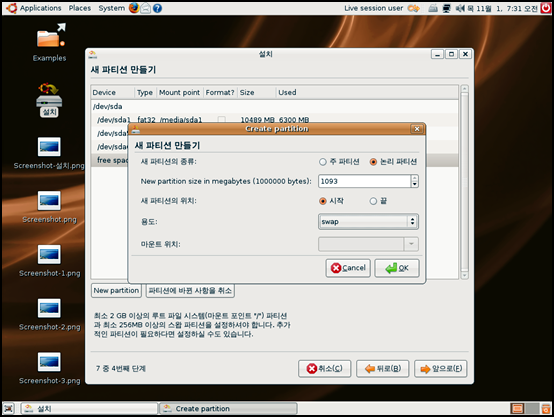Click the partition size input field
This screenshot has width=554, height=417.
pos(364,181)
